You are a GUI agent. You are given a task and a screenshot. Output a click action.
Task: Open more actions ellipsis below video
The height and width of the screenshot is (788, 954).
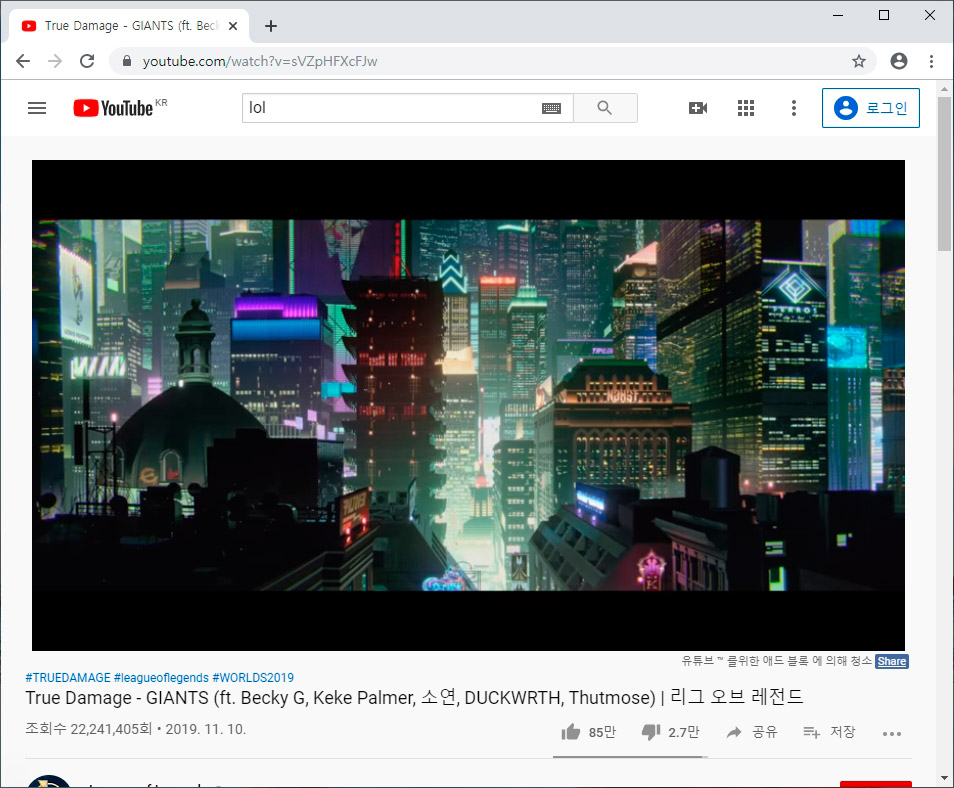click(x=892, y=733)
